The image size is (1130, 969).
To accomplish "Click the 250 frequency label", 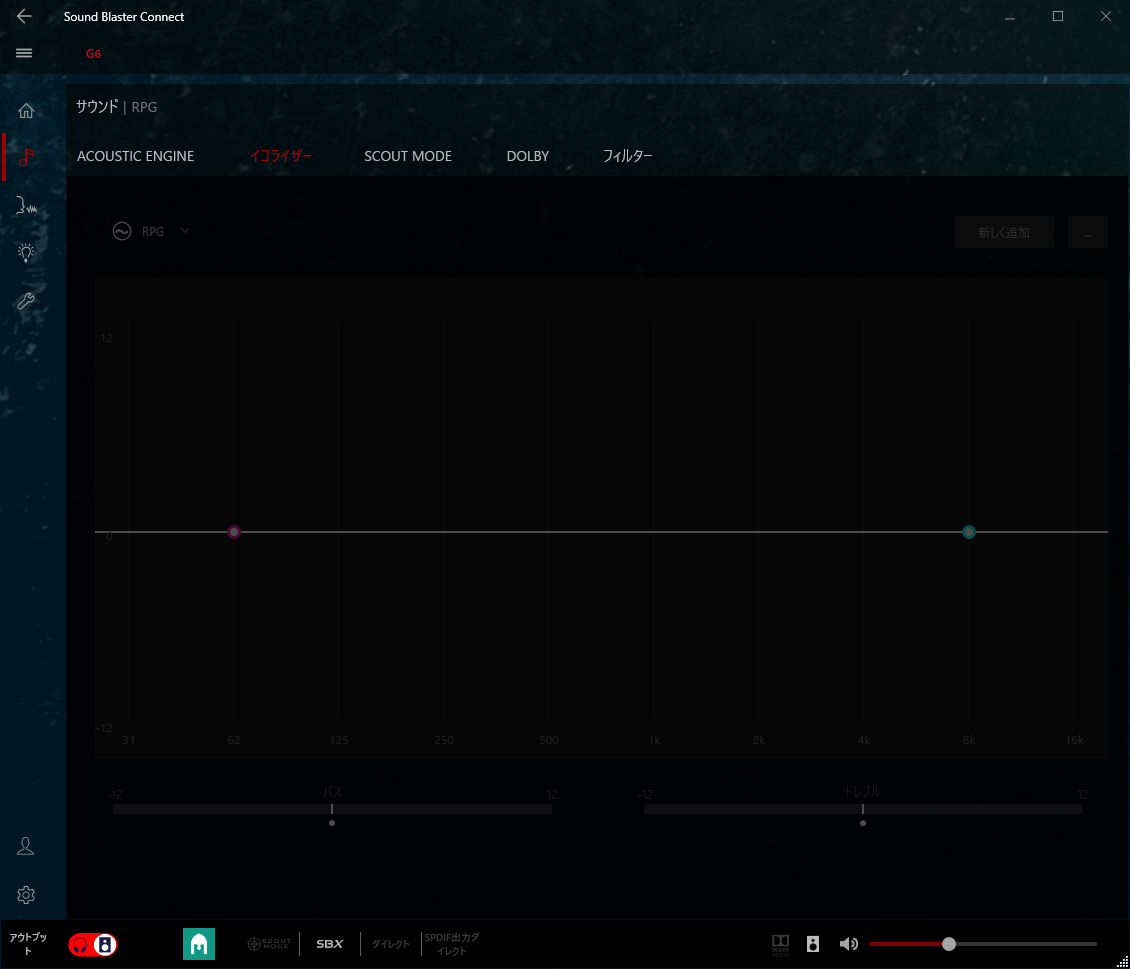I will pyautogui.click(x=444, y=740).
